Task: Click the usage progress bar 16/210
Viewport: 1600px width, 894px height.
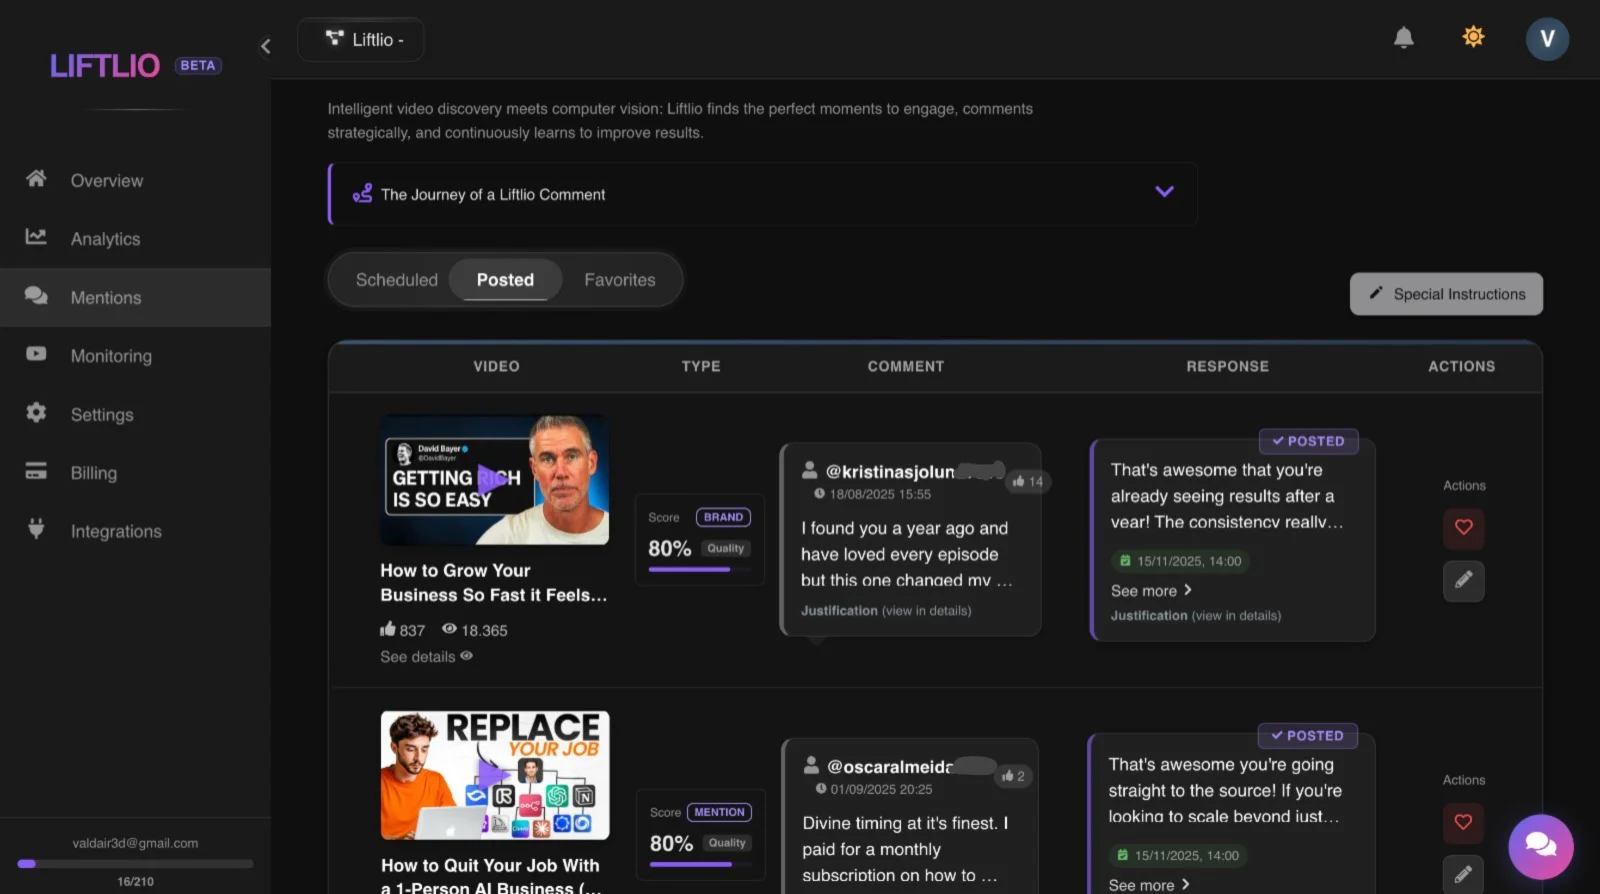Action: (135, 864)
